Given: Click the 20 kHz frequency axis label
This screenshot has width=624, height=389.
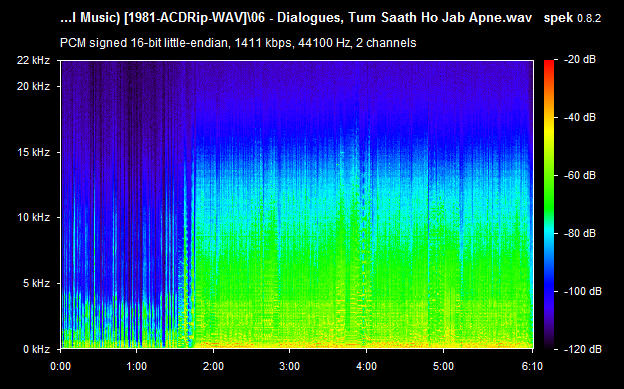Looking at the screenshot, I should 33,86.
